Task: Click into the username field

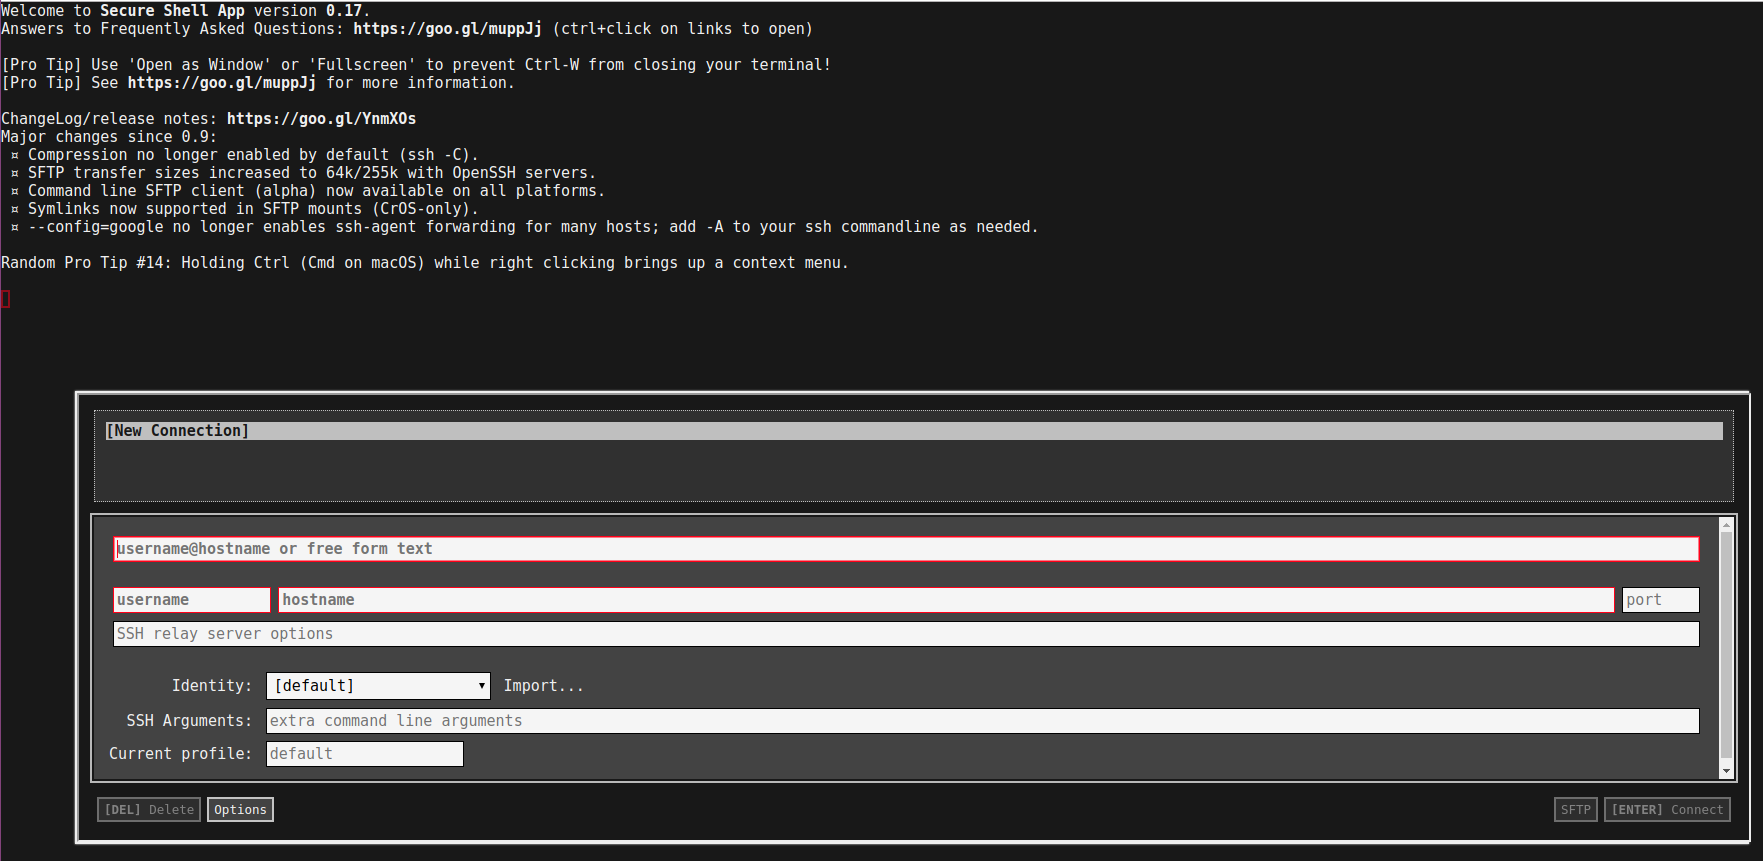Action: pos(192,600)
